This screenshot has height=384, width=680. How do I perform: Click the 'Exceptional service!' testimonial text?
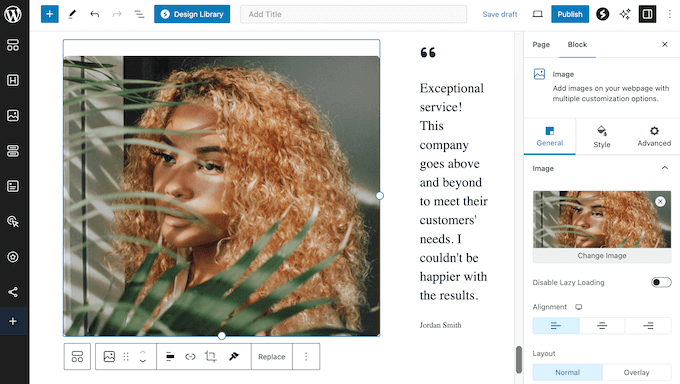click(x=451, y=97)
